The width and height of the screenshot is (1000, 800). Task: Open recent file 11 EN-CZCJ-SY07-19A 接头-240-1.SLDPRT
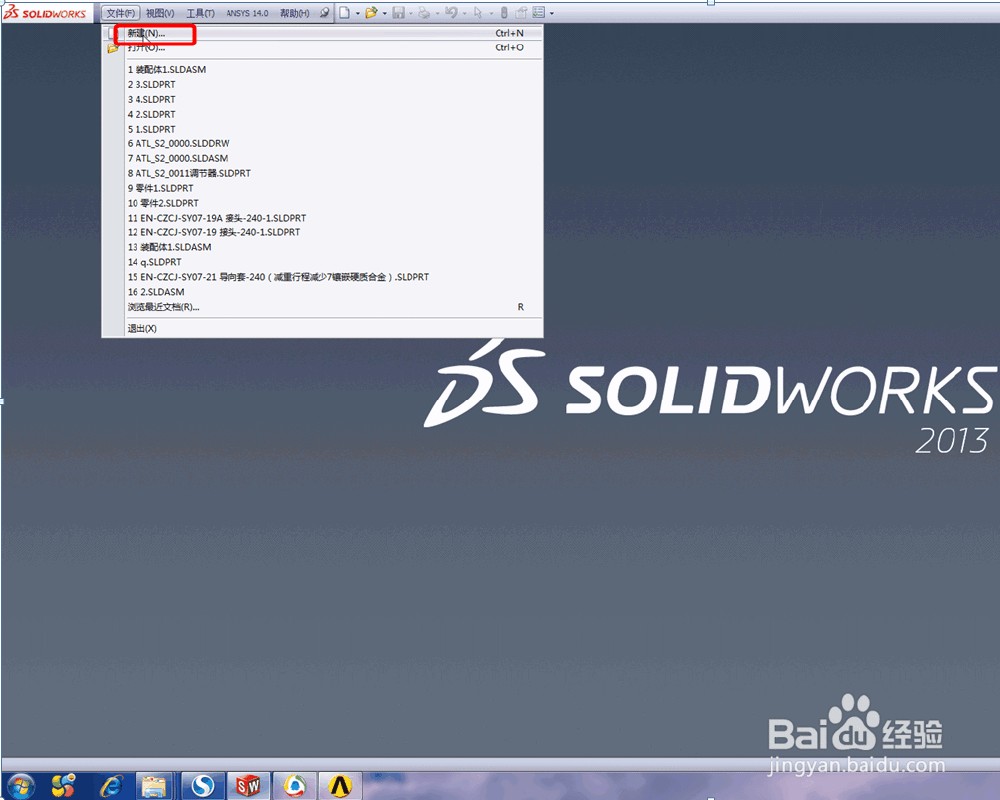coord(322,218)
